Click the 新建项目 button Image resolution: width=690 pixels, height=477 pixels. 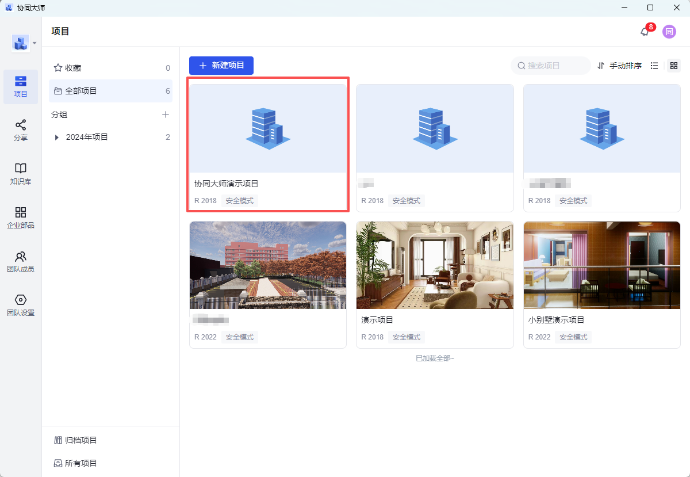[x=221, y=65]
